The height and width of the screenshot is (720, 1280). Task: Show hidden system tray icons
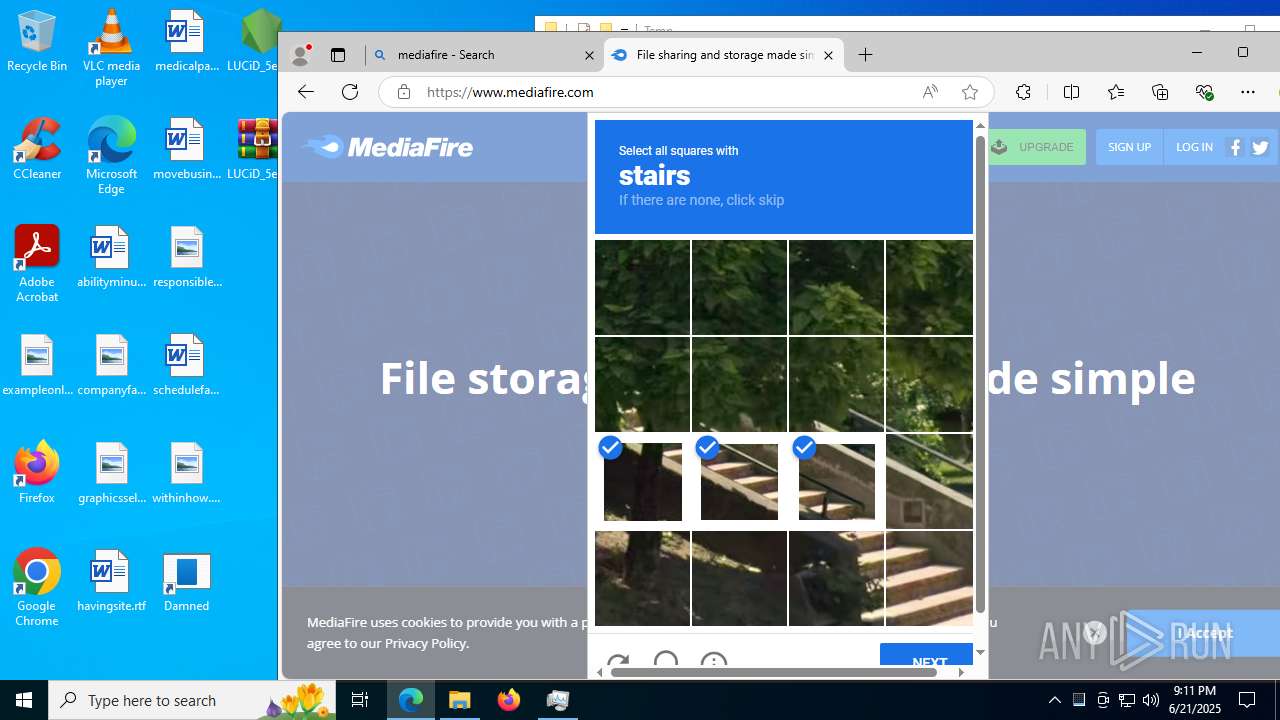click(1055, 700)
